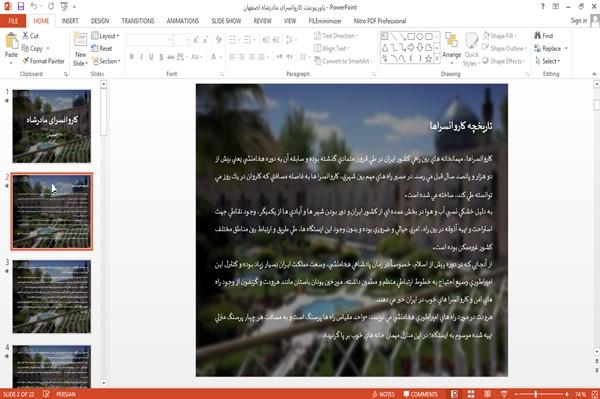The width and height of the screenshot is (600, 399).
Task: Select the rectangle shape in shapes gallery
Action: point(411,36)
